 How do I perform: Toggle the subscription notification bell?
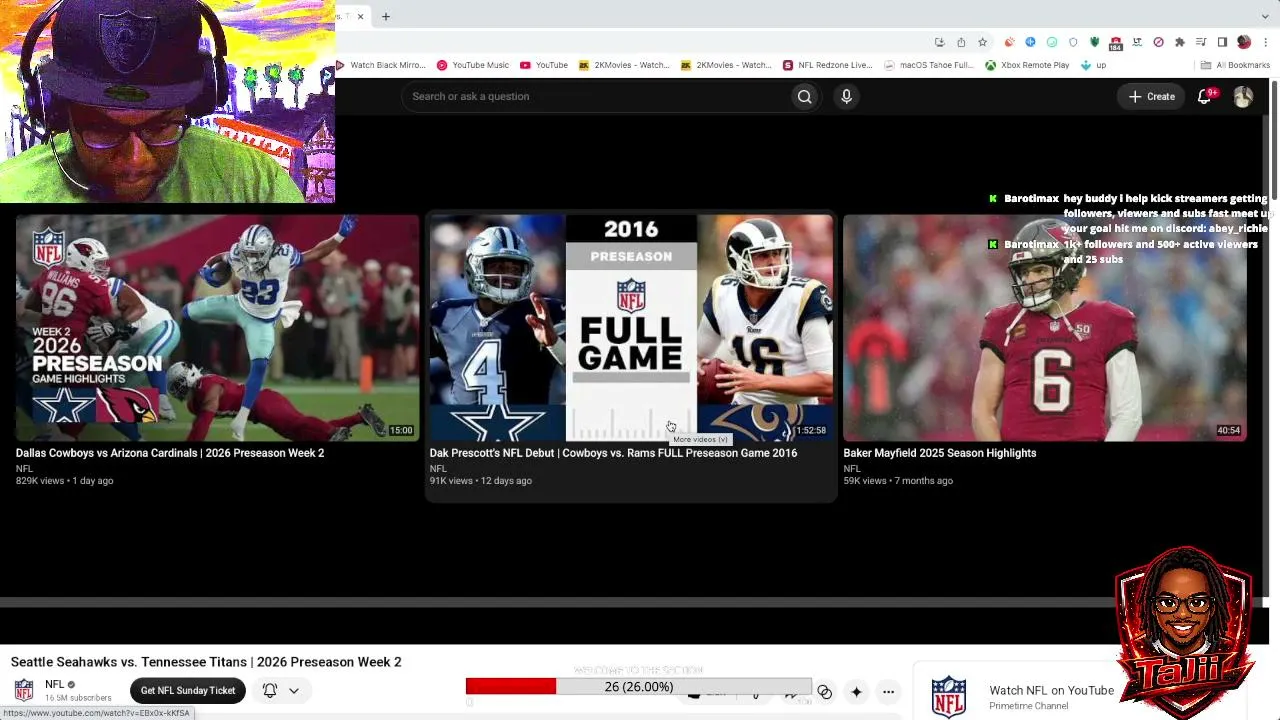click(x=270, y=690)
